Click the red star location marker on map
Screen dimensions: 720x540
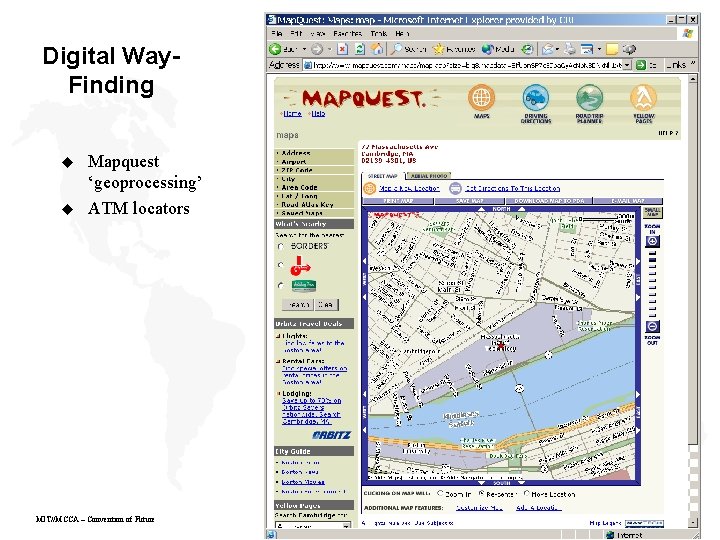point(501,345)
